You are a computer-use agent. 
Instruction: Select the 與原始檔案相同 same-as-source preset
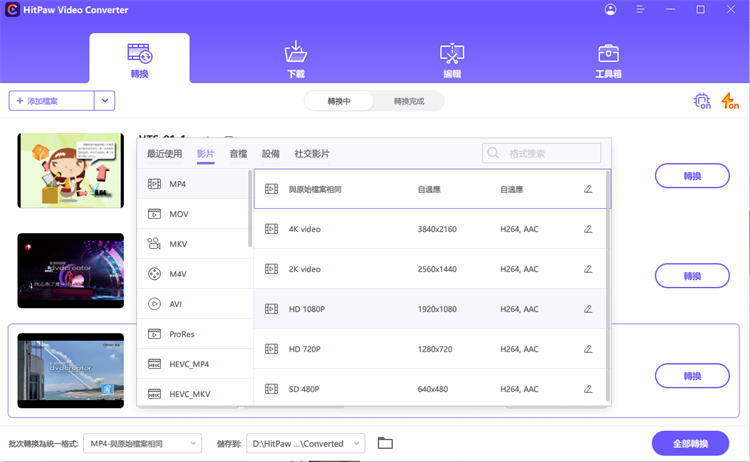(430, 189)
